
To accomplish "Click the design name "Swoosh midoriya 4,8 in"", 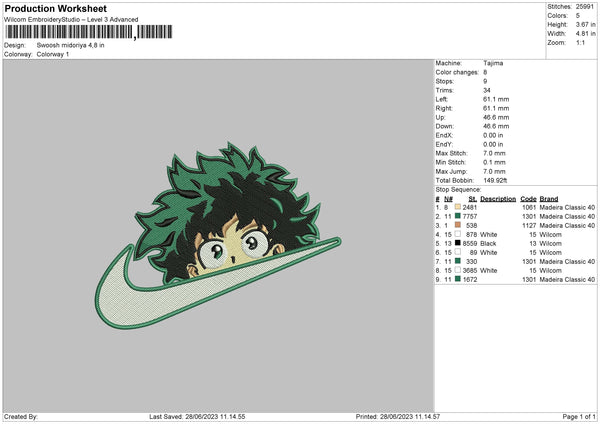I will click(70, 45).
